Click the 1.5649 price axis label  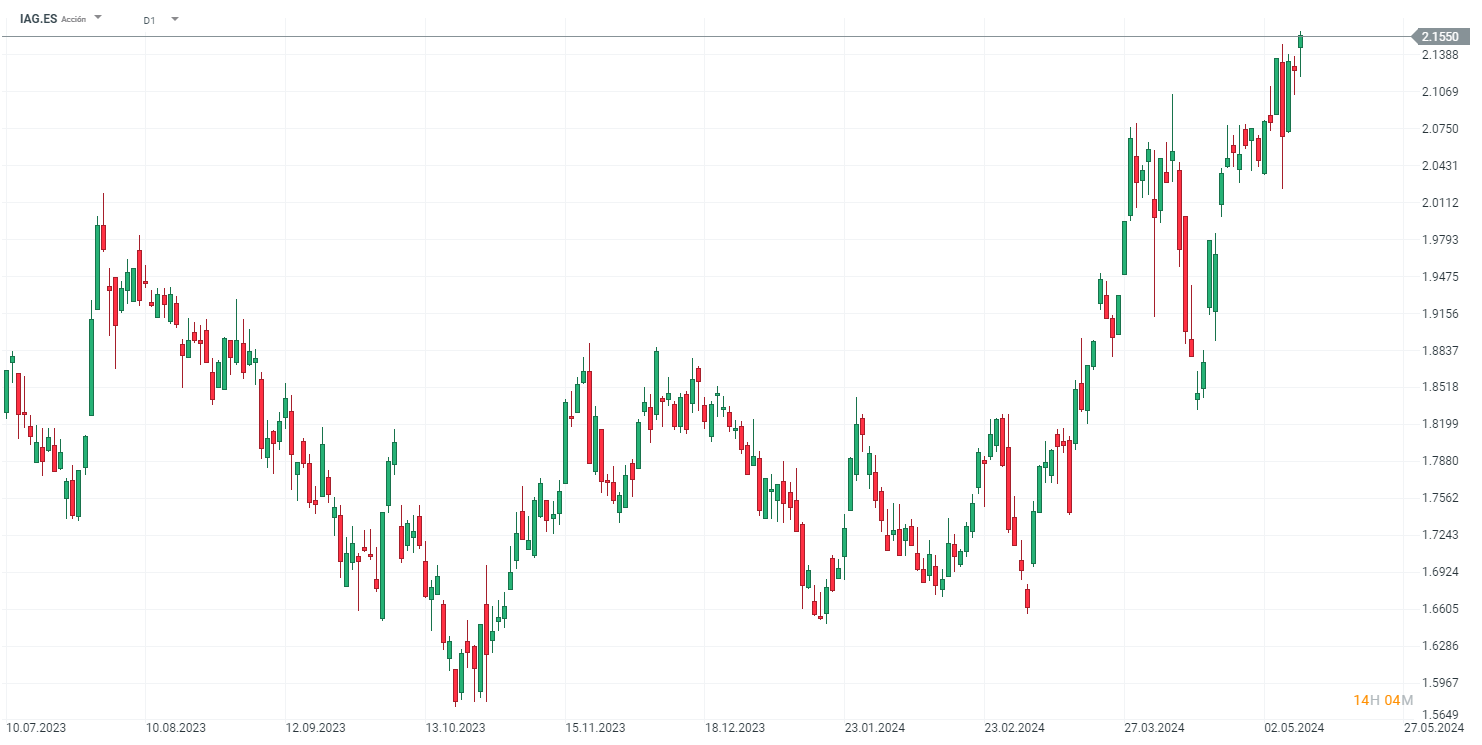click(1440, 716)
